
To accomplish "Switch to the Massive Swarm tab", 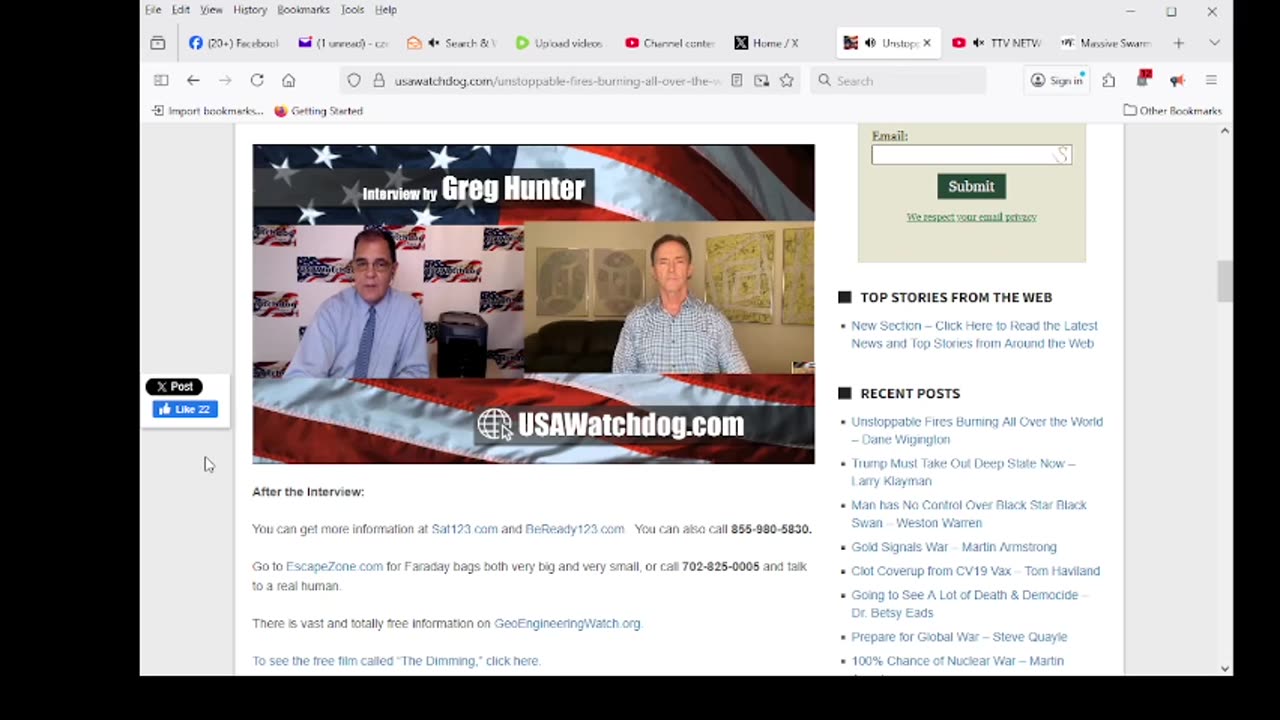I will (x=1105, y=43).
